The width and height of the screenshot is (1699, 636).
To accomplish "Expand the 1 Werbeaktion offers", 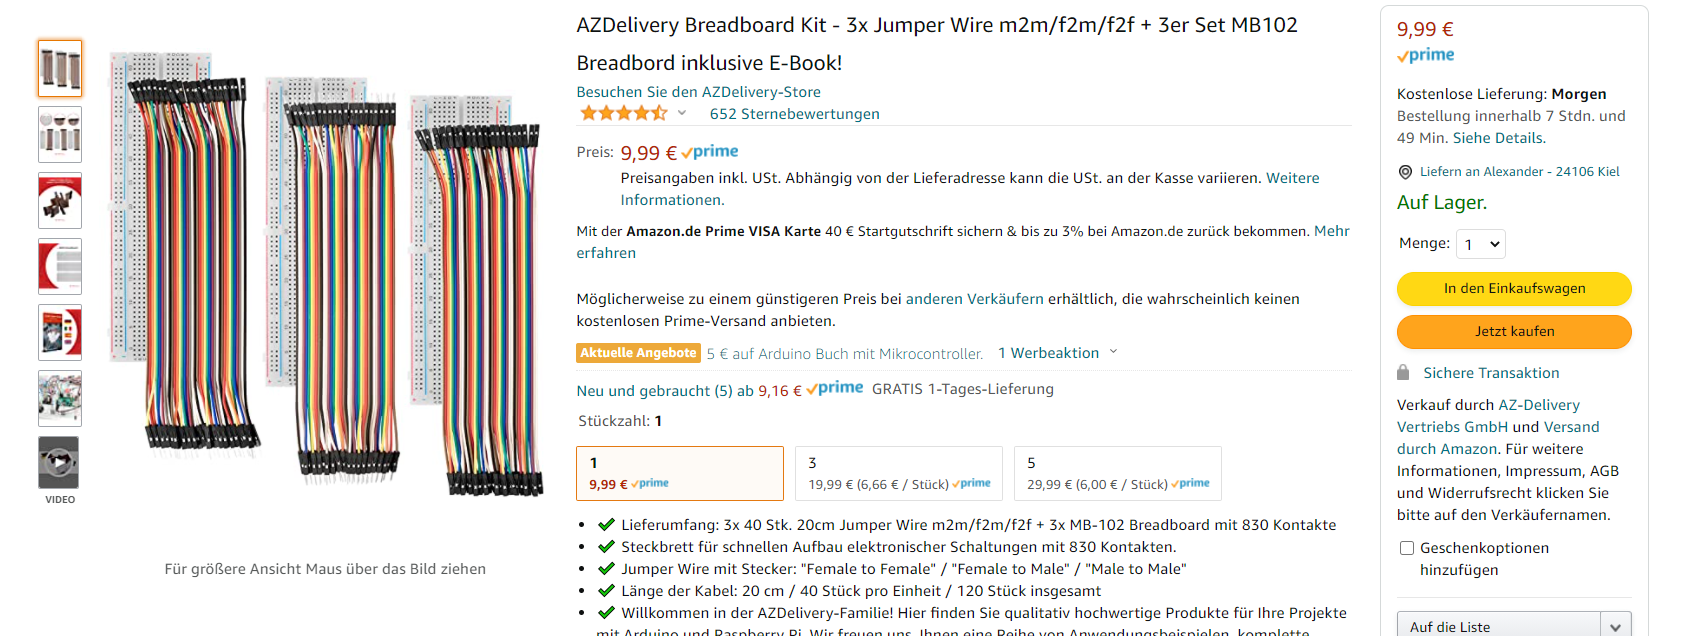I will tap(1057, 353).
